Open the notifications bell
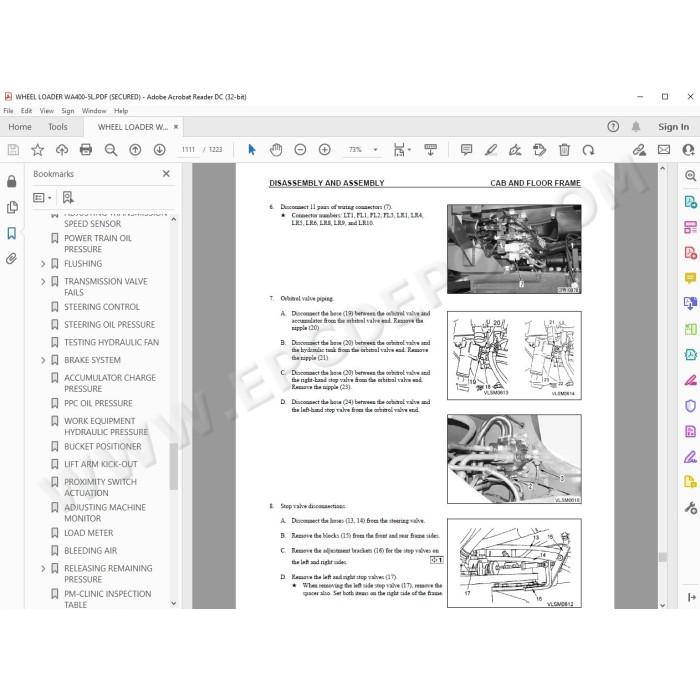Image resolution: width=700 pixels, height=700 pixels. pyautogui.click(x=636, y=127)
